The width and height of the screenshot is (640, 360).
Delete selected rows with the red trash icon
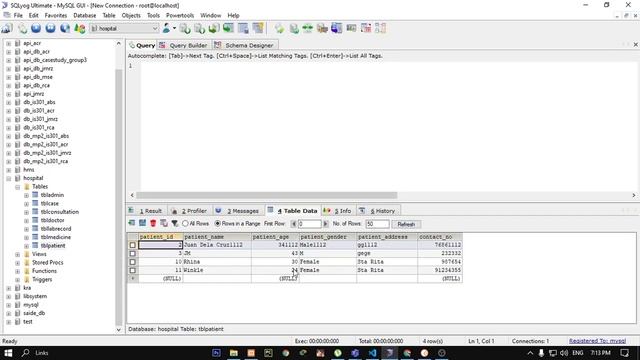coord(153,223)
